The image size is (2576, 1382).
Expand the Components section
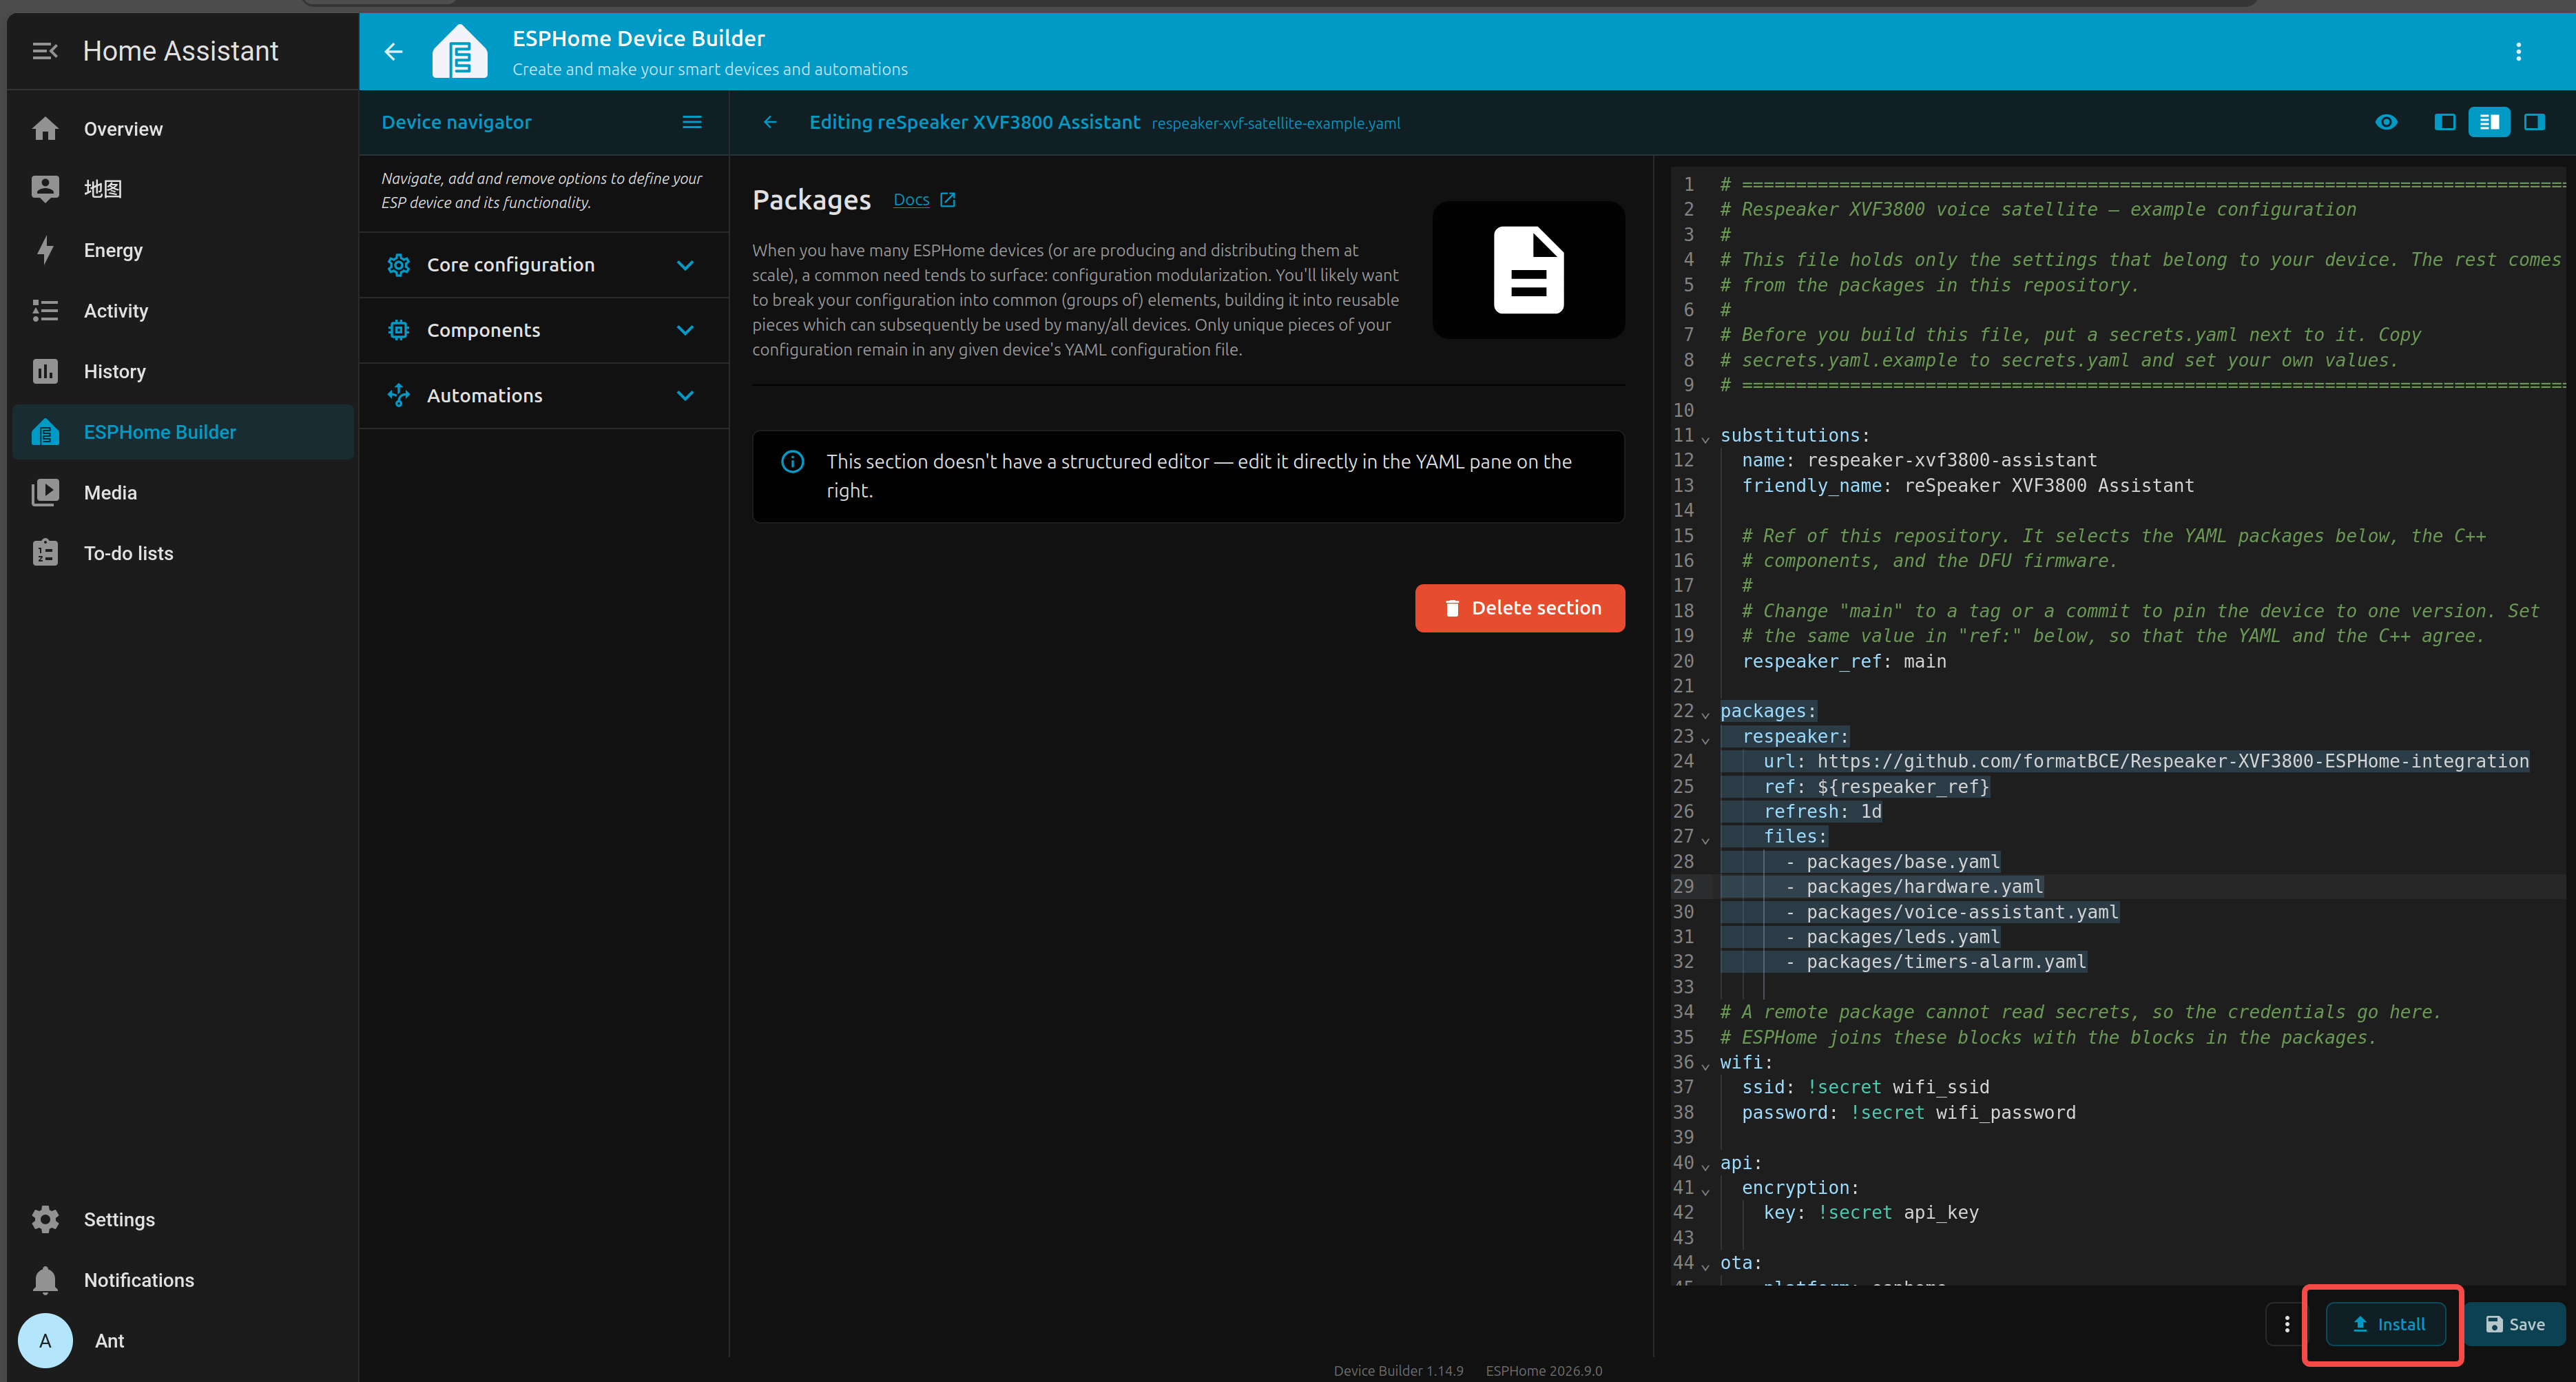(x=544, y=330)
